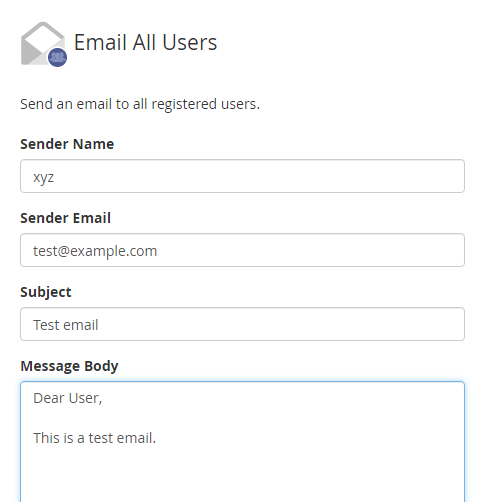Place cursor on the xyz text
Image resolution: width=491 pixels, height=502 pixels.
(43, 177)
